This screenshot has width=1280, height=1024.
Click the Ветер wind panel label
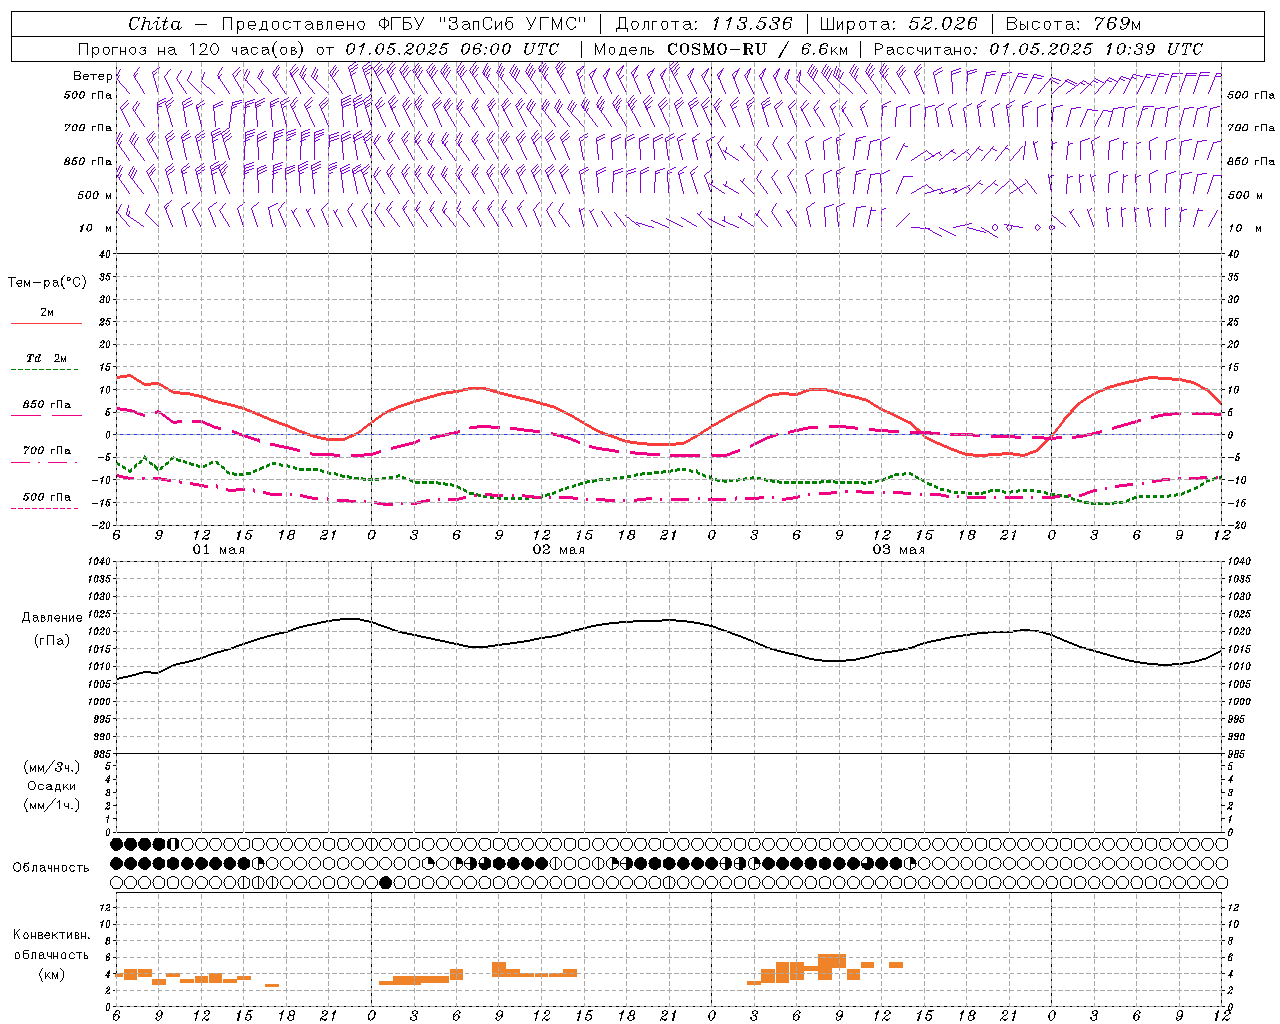point(92,76)
